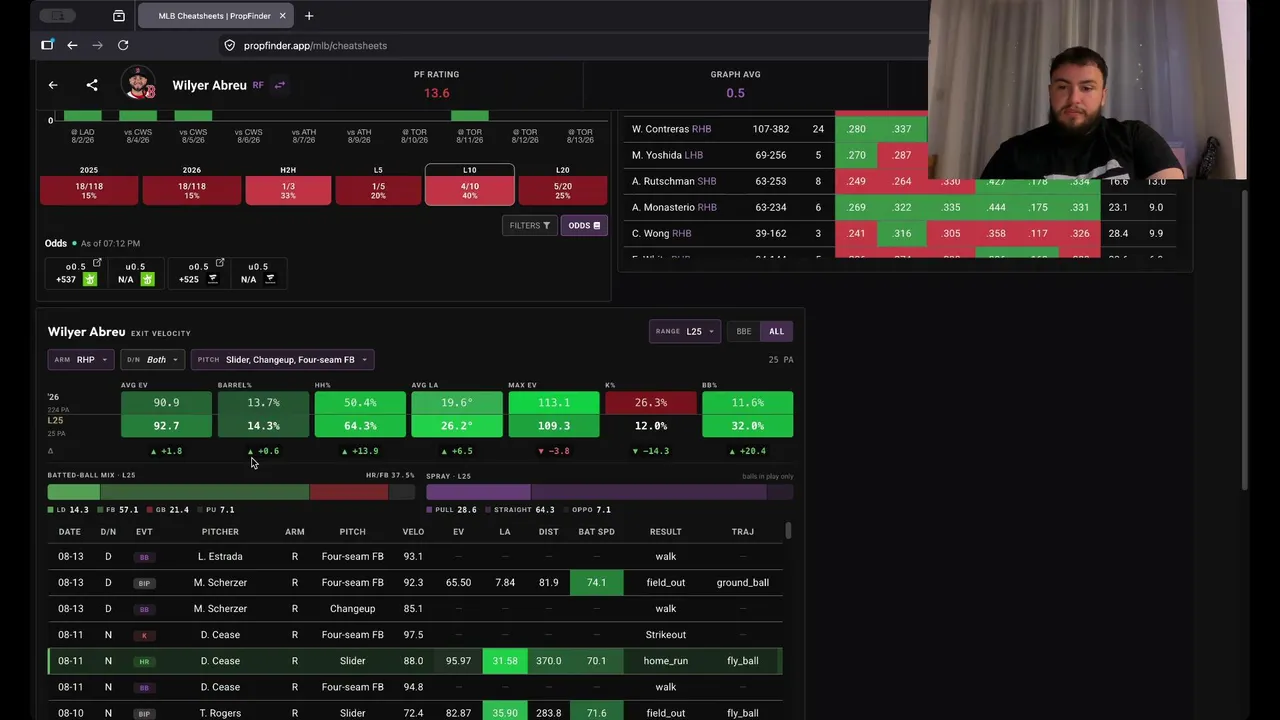1280x720 pixels.
Task: Close the MLB Cheatsheets tab
Action: [x=283, y=16]
